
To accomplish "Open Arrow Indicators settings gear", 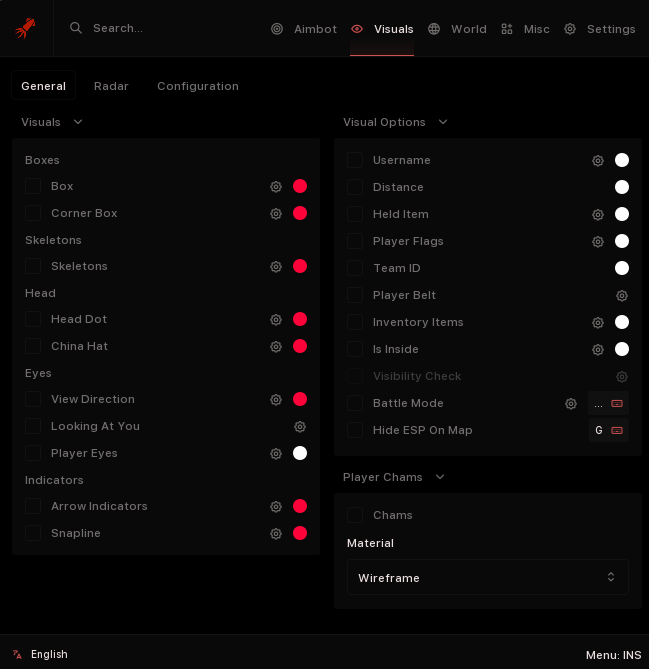I will tap(276, 506).
